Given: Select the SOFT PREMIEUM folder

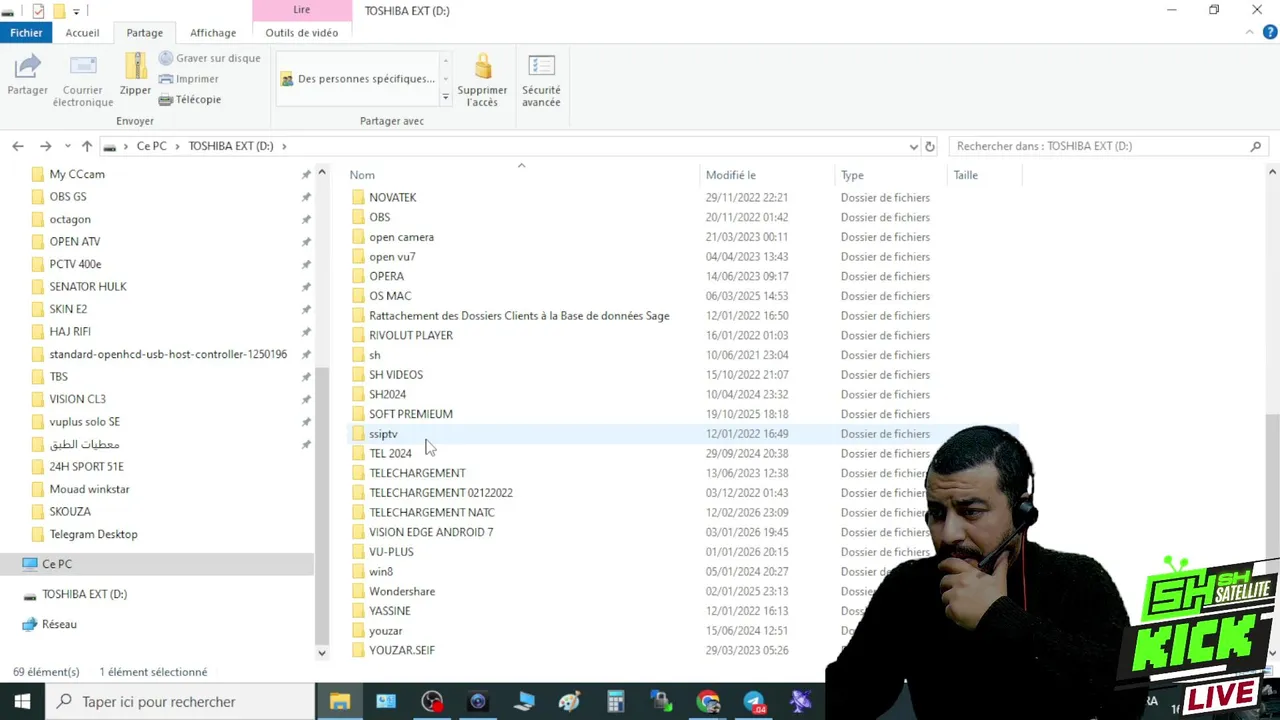Looking at the screenshot, I should tap(411, 414).
